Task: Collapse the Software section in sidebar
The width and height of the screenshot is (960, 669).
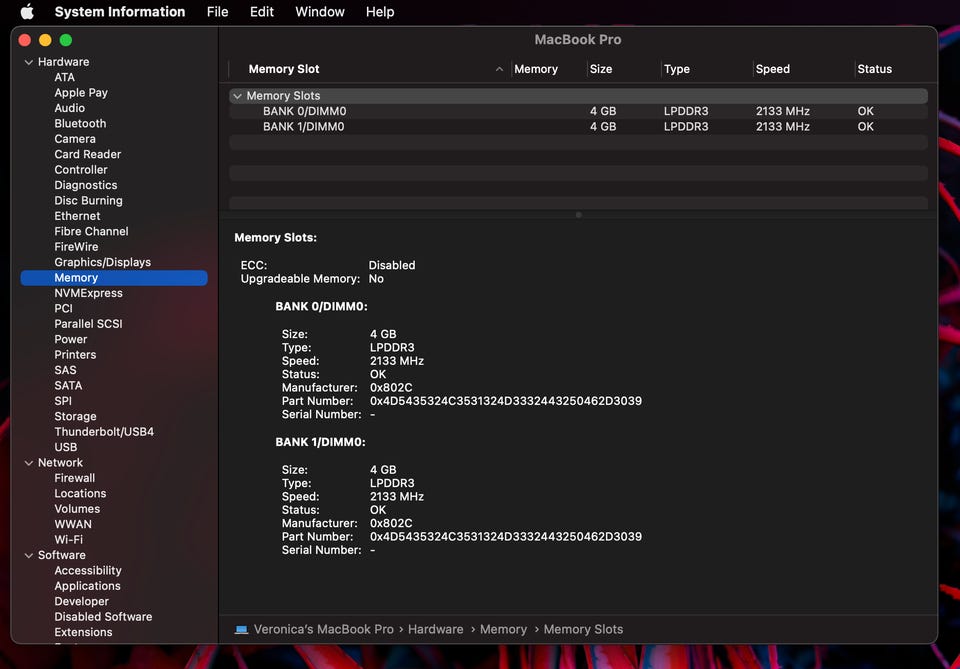Action: pyautogui.click(x=28, y=555)
